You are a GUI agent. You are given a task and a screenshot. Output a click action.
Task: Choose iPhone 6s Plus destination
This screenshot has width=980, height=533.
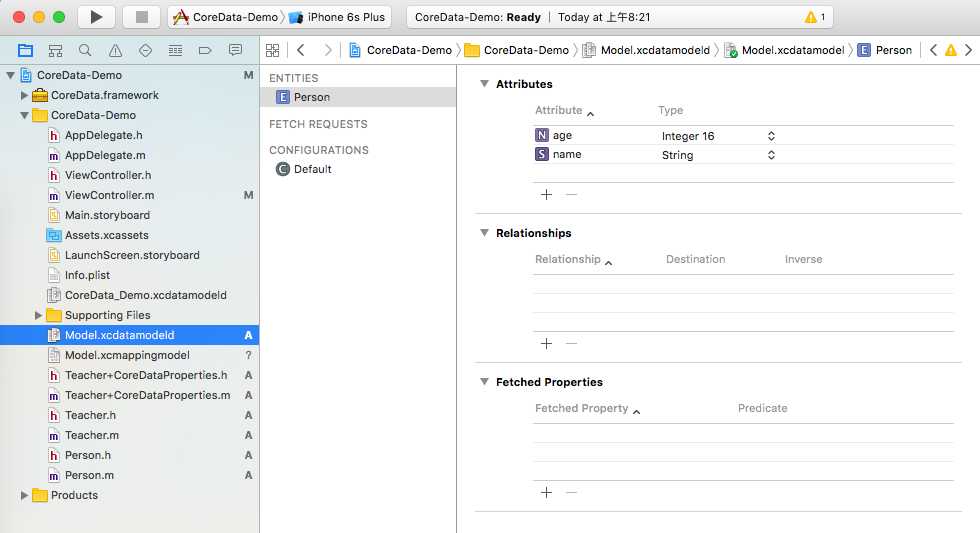(338, 17)
